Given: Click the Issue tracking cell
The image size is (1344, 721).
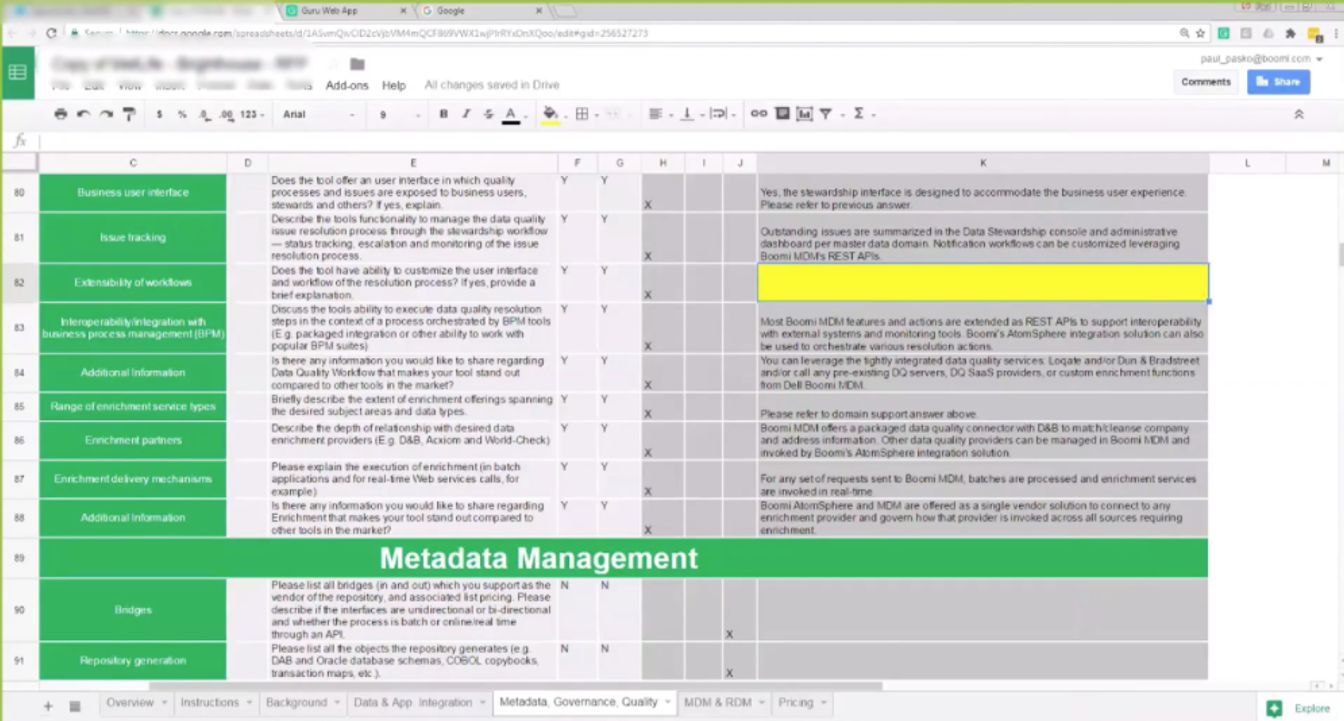Looking at the screenshot, I should click(x=133, y=238).
